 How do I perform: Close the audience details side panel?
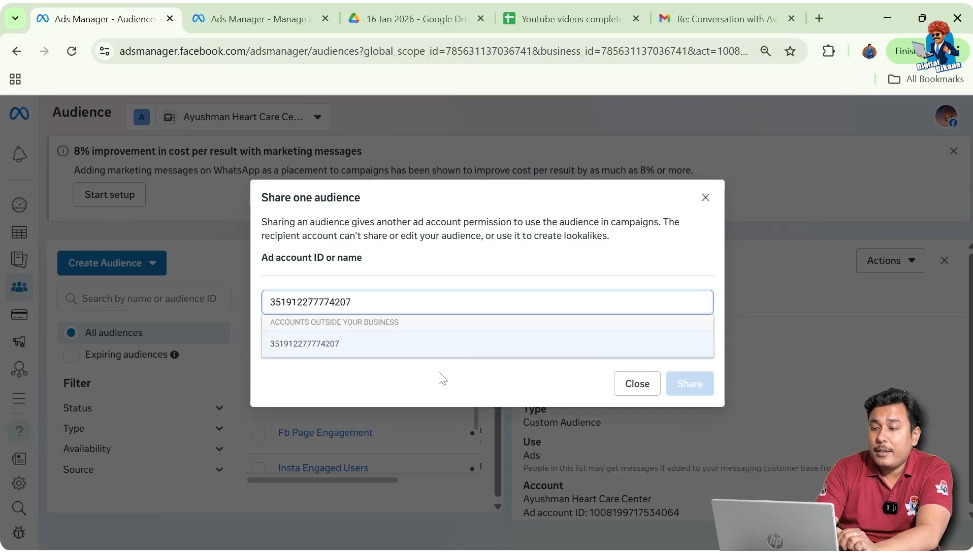click(944, 261)
